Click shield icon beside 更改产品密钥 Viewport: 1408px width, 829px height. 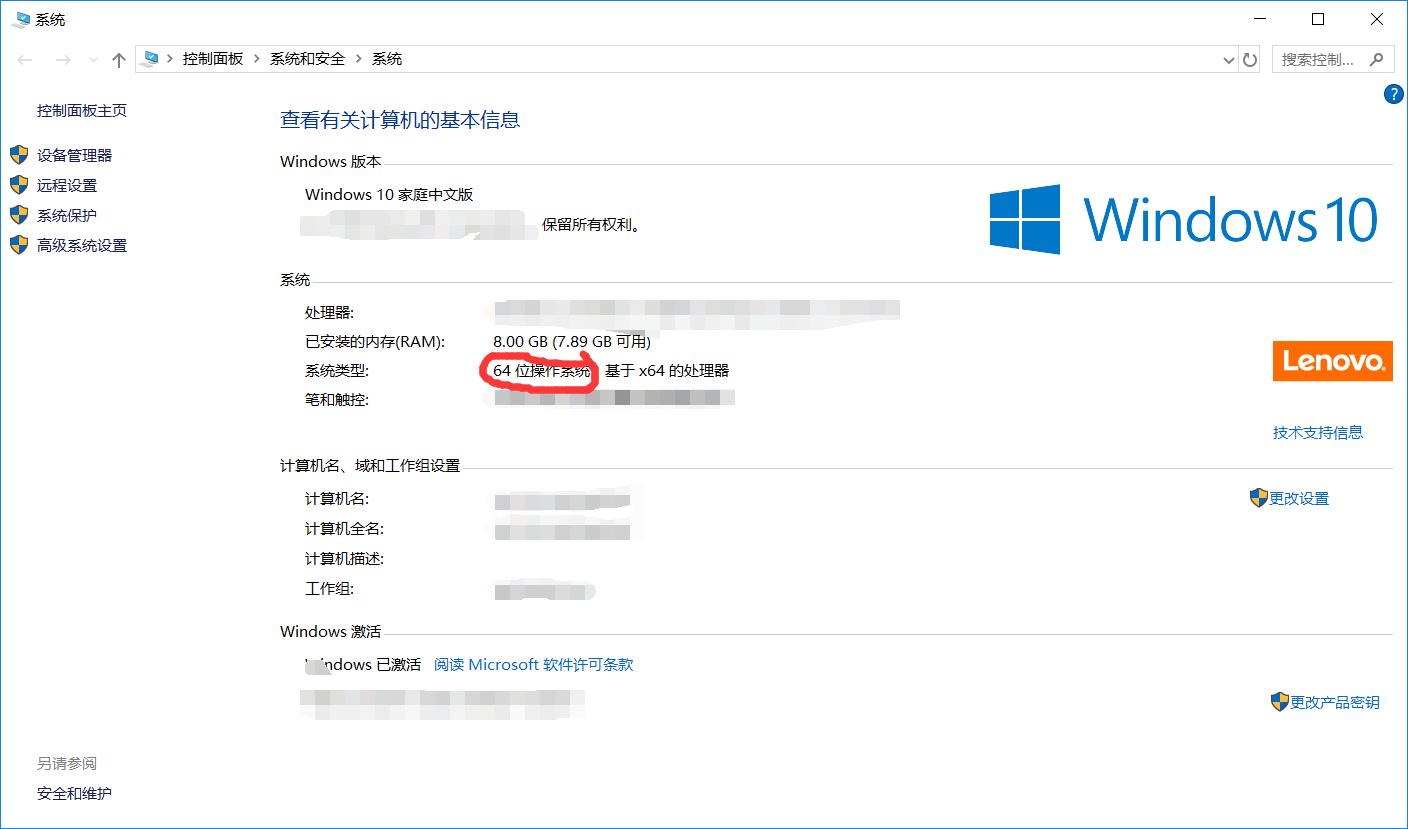(1280, 702)
